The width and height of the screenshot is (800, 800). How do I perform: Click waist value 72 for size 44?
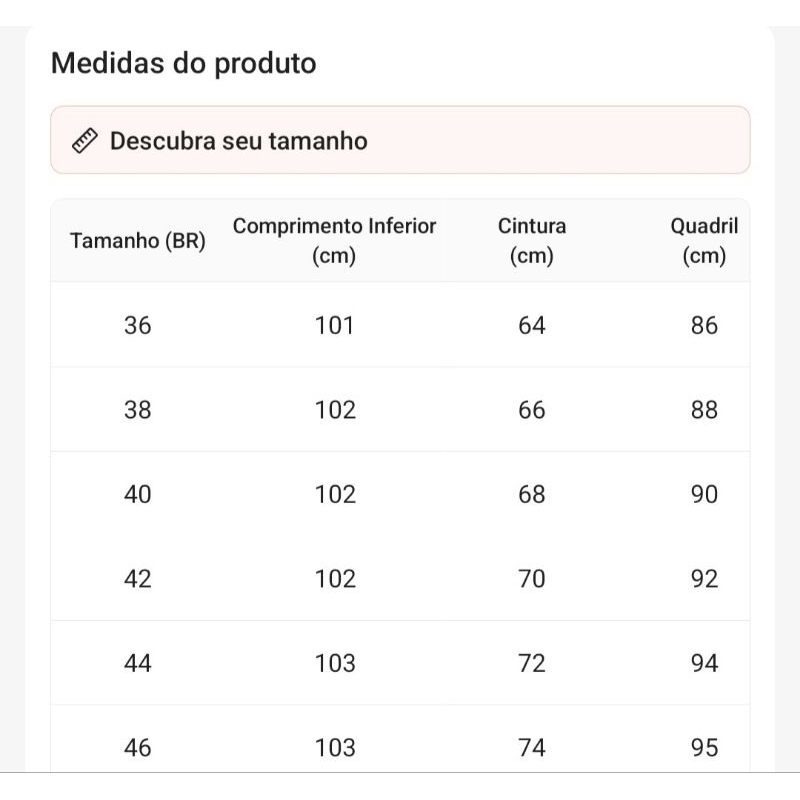point(532,663)
